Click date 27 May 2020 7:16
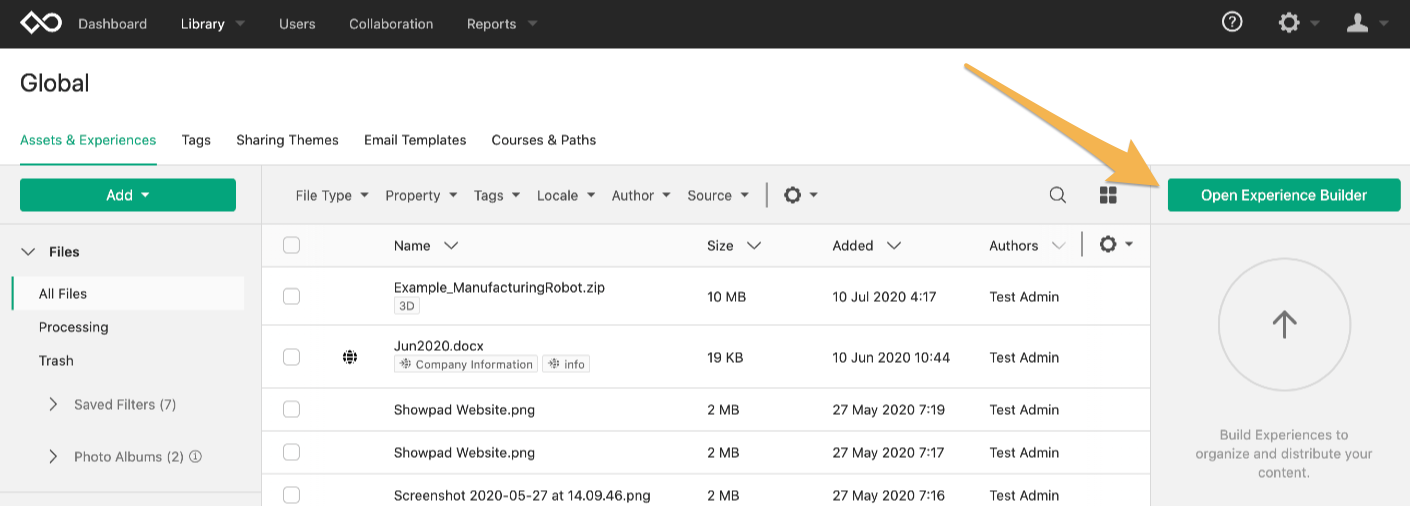Screen dimensions: 1410x506 (x=888, y=495)
